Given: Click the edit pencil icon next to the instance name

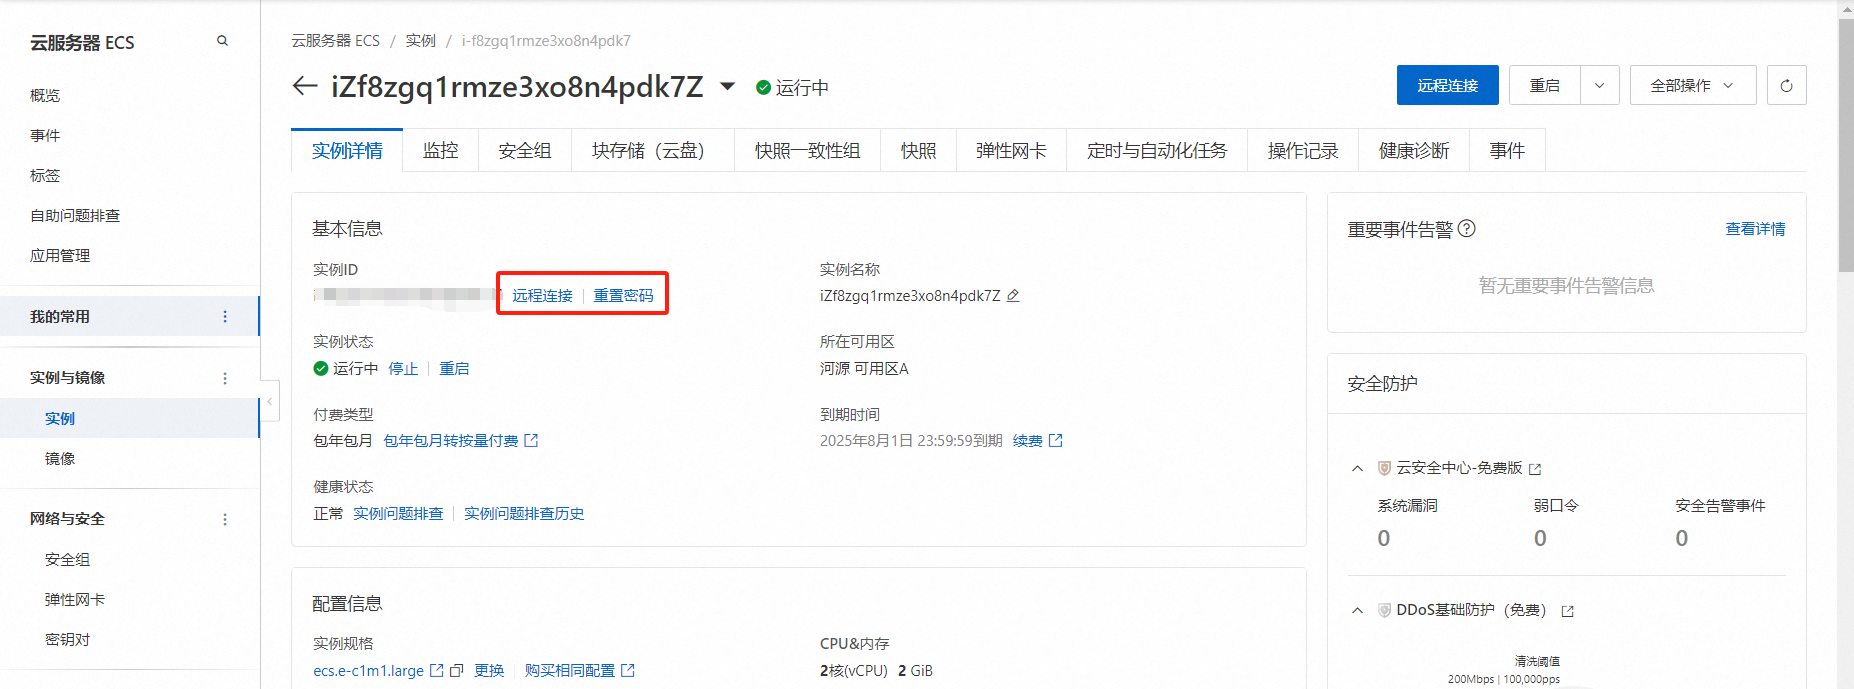Looking at the screenshot, I should pos(1013,295).
